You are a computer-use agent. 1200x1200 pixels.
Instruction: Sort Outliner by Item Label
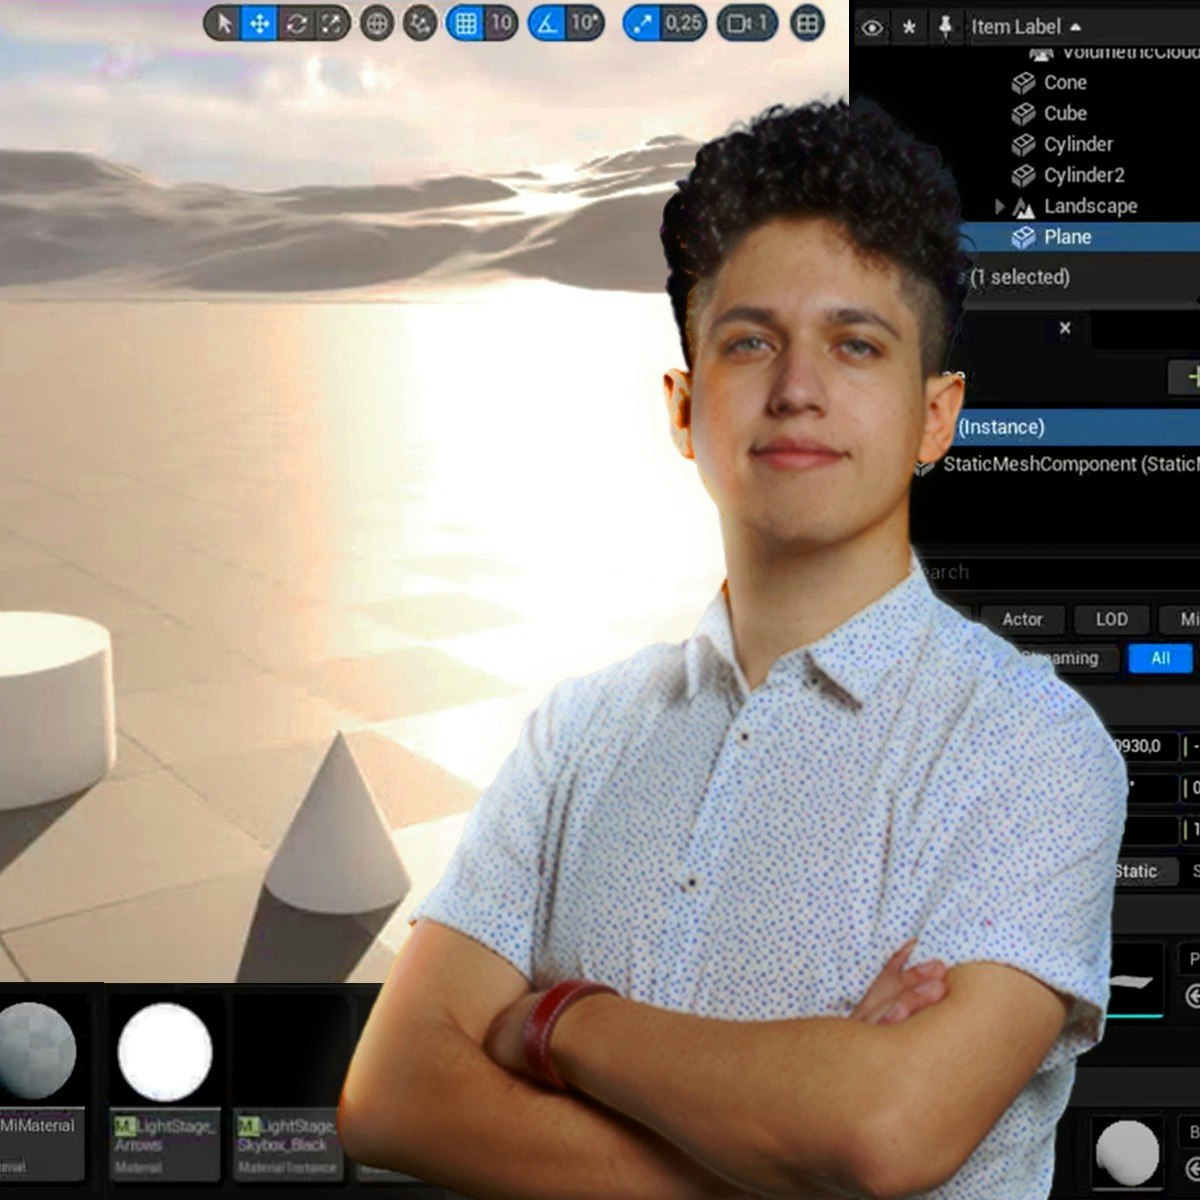coord(1026,27)
